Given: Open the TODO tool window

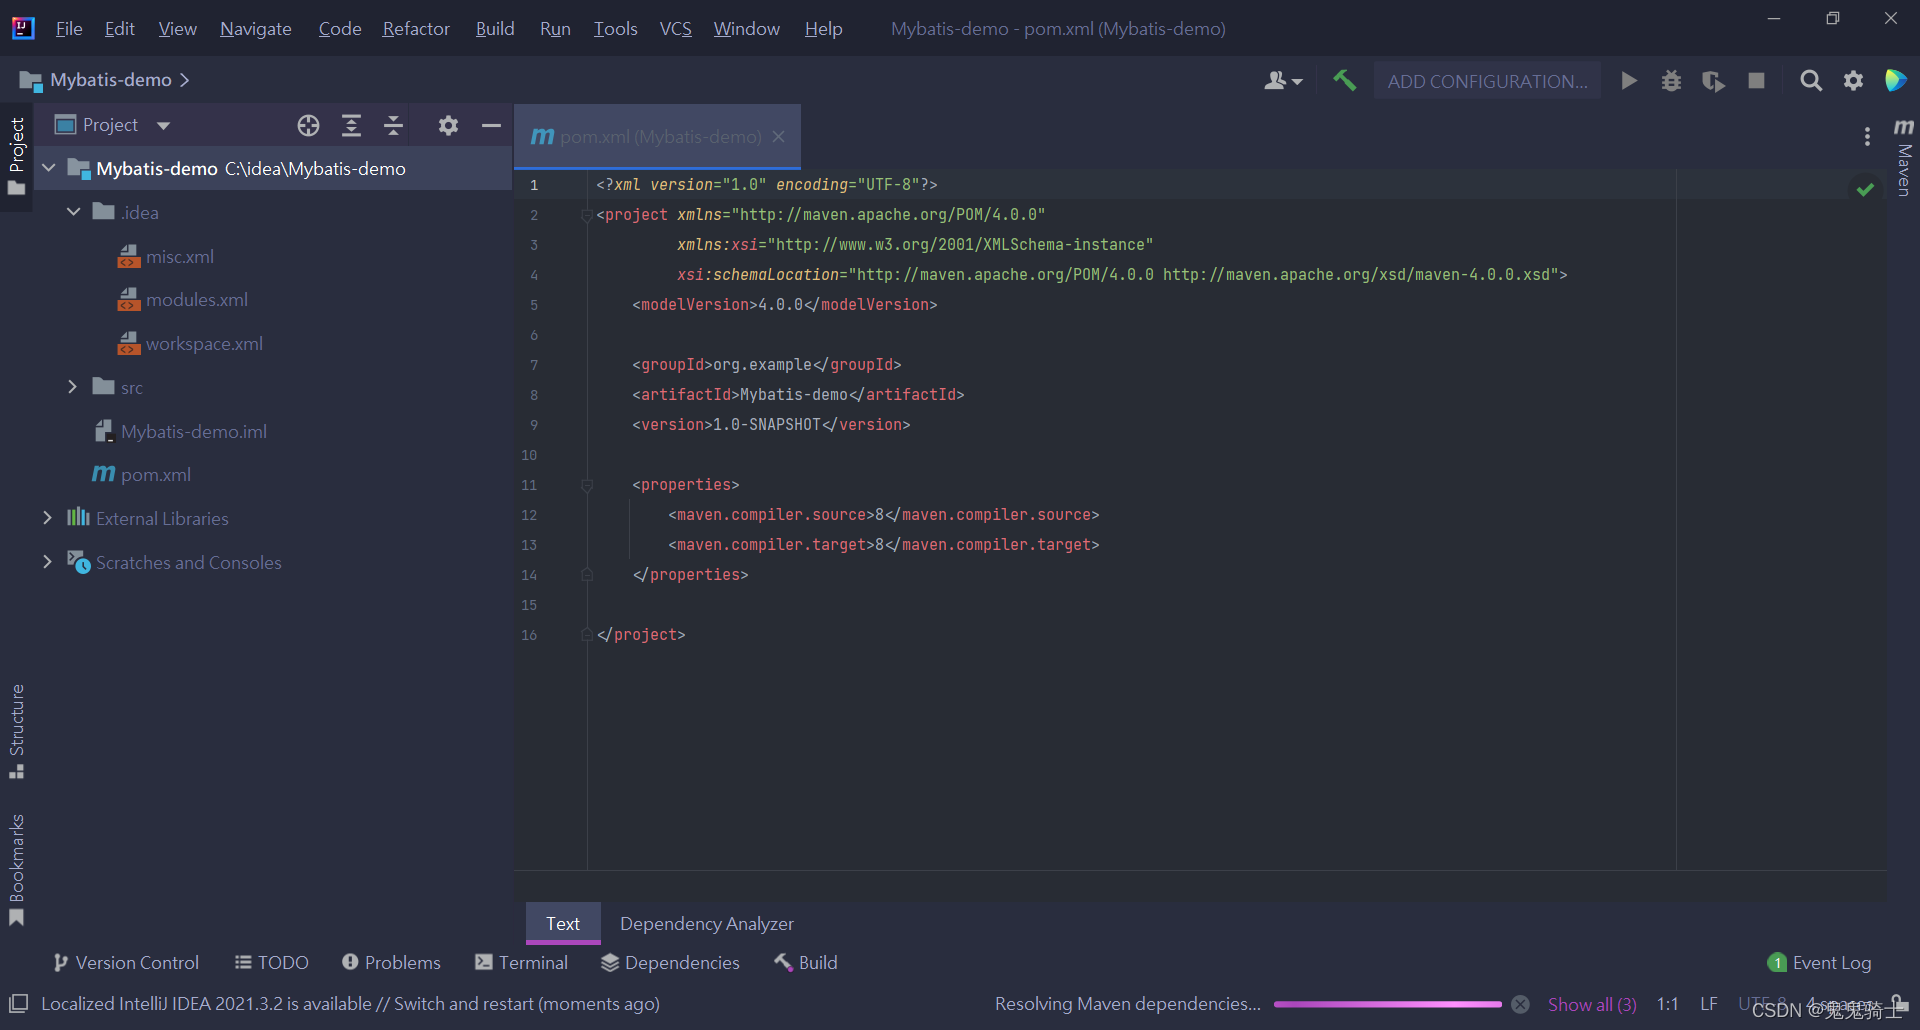Looking at the screenshot, I should (x=272, y=962).
